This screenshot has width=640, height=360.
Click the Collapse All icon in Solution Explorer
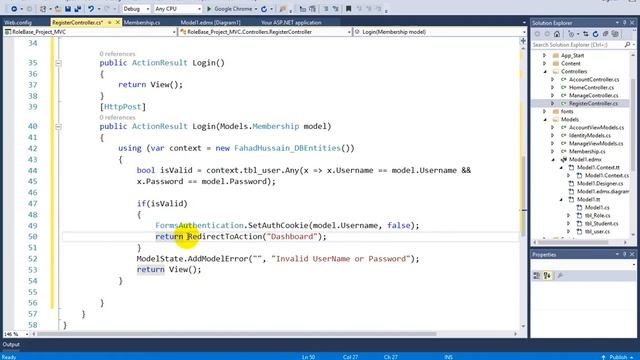pos(605,34)
